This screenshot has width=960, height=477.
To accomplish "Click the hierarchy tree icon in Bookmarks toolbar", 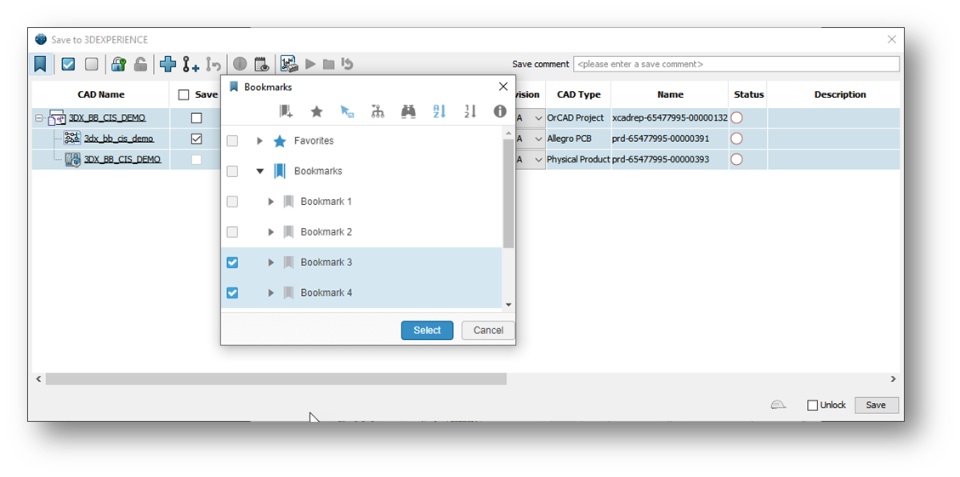I will tap(378, 111).
